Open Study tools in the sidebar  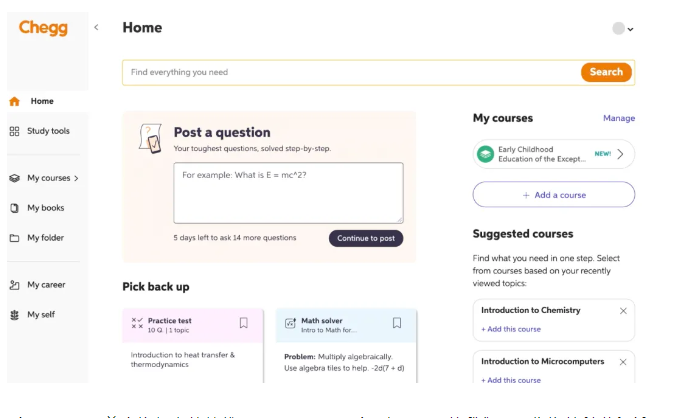tap(47, 131)
